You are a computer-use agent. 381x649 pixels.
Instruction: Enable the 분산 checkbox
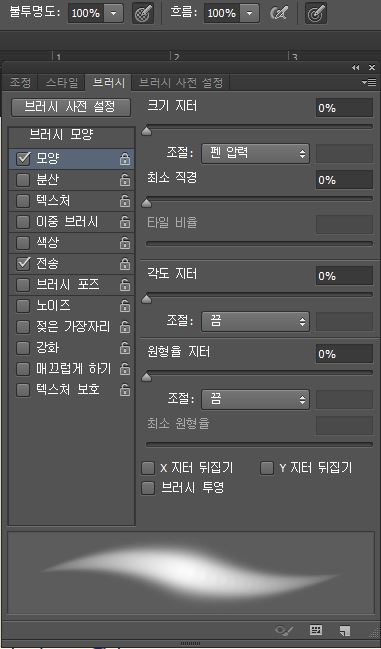[23, 180]
